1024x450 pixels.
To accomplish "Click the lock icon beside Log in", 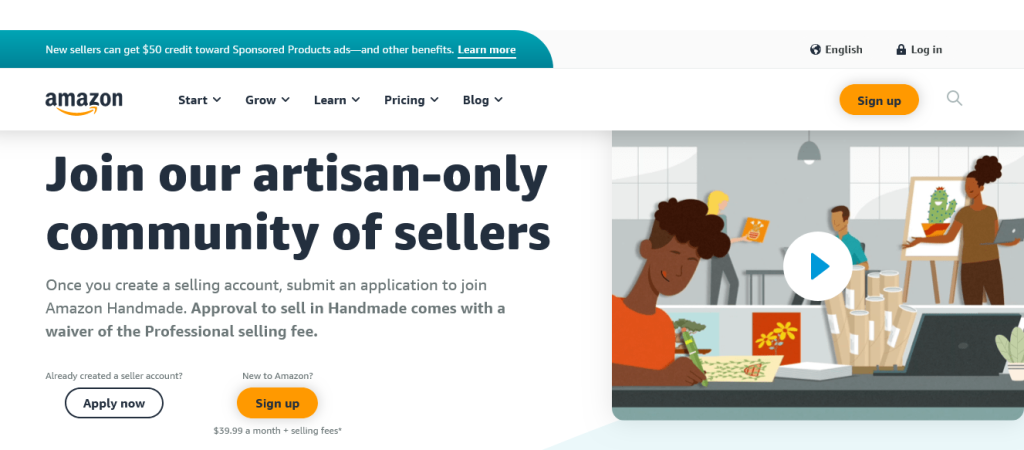I will coord(901,50).
